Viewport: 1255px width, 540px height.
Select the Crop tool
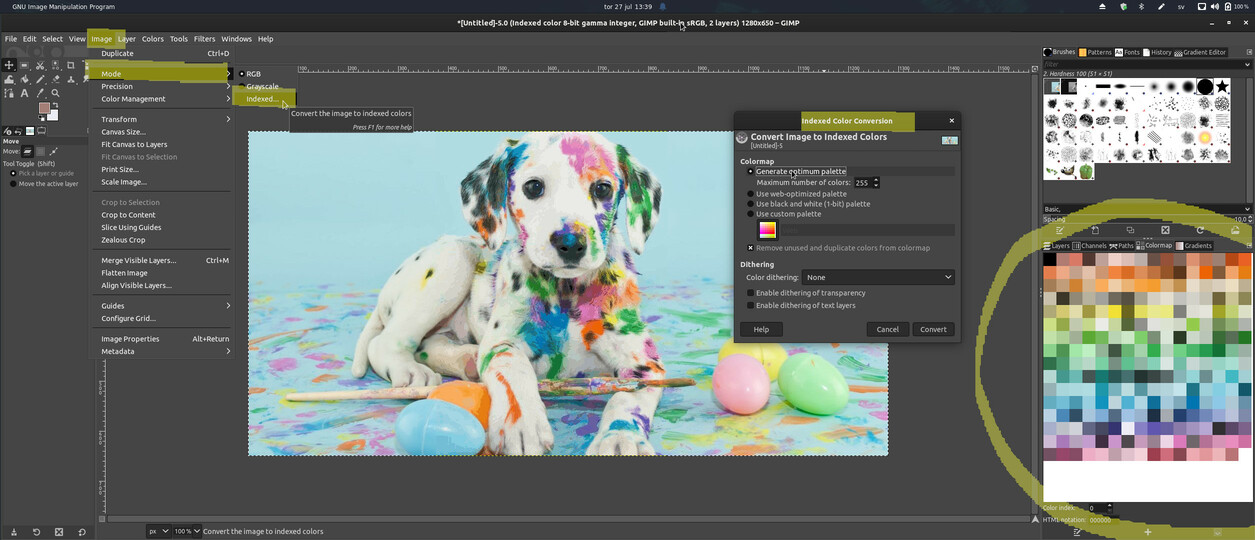(70, 65)
